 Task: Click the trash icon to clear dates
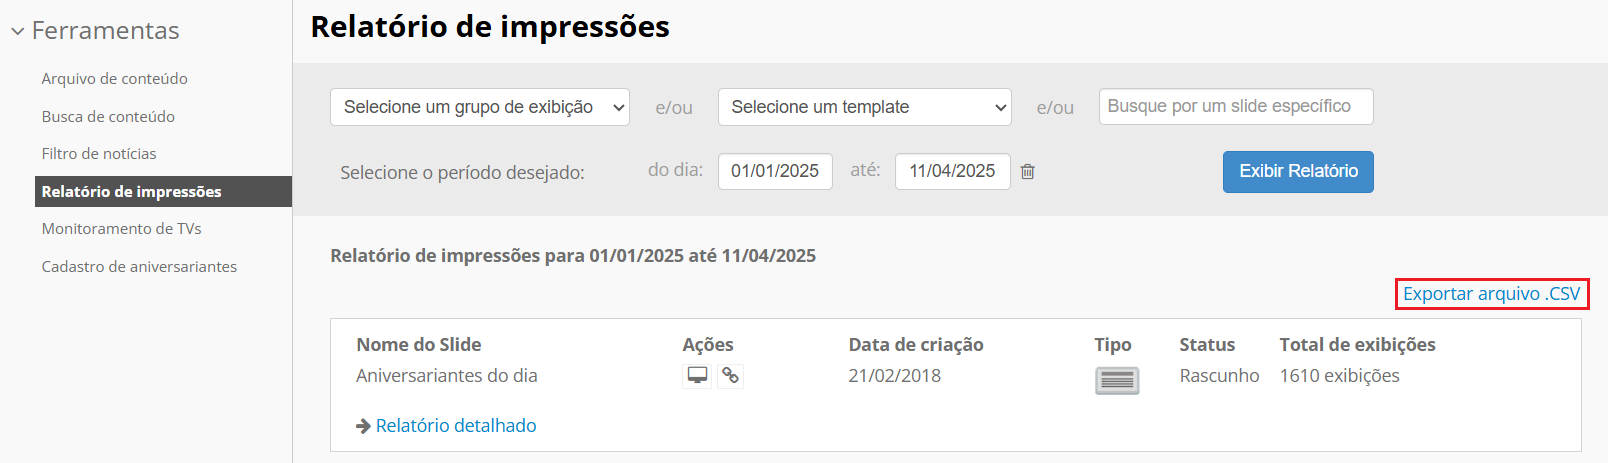[1027, 172]
